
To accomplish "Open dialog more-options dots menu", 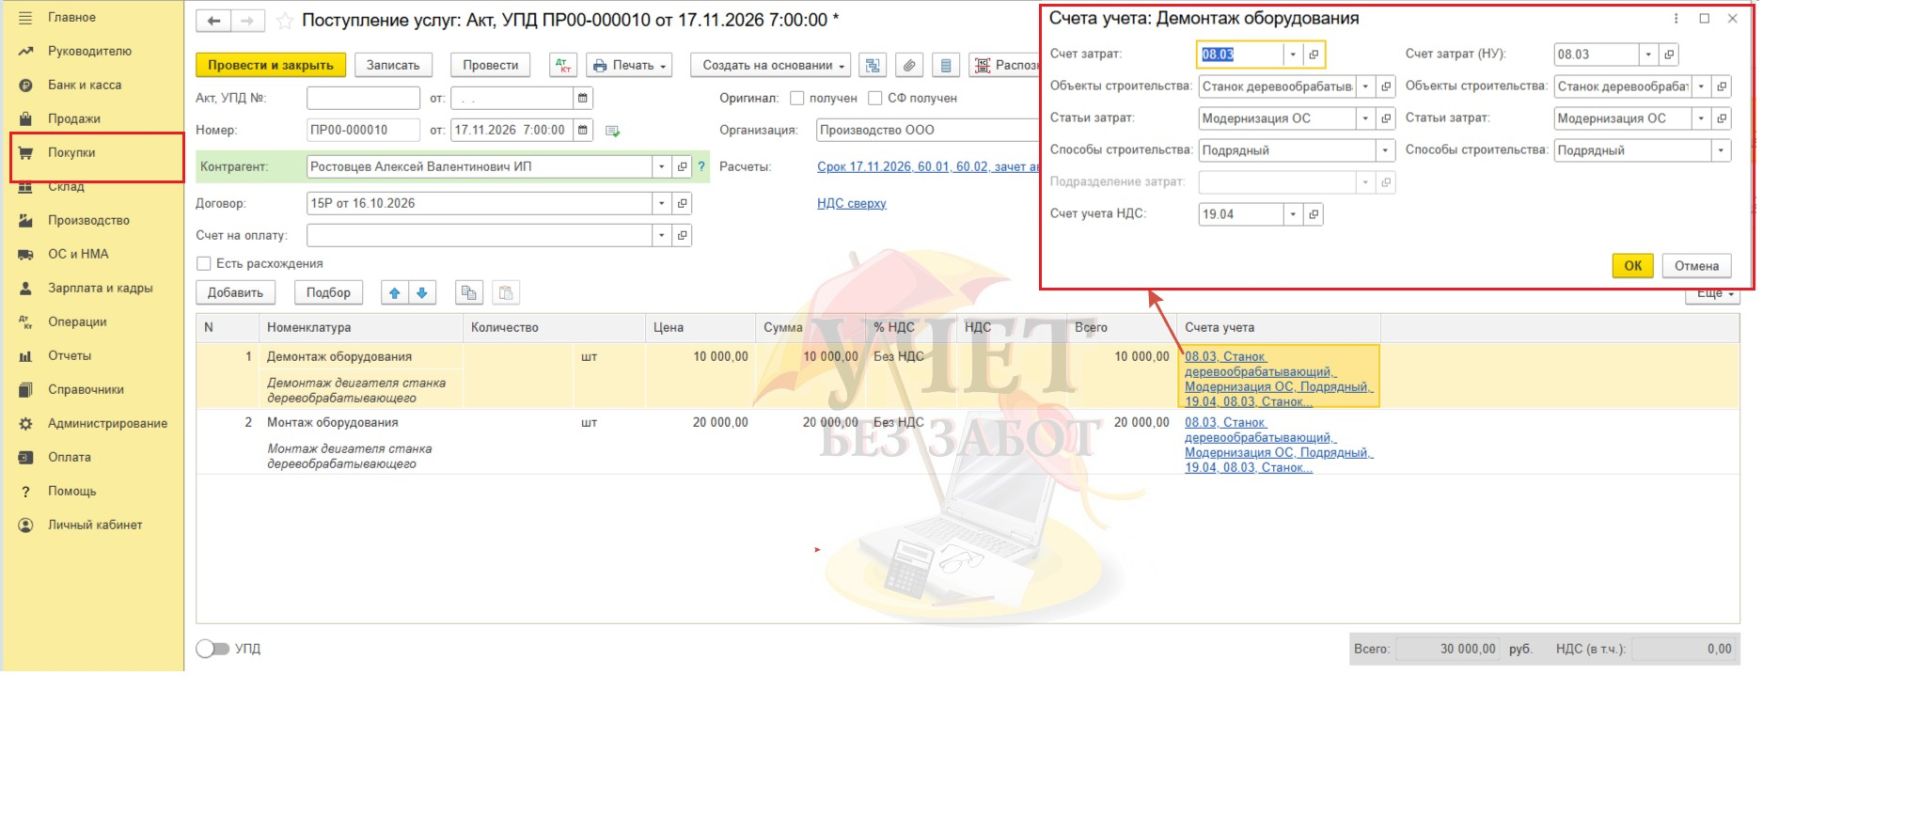I will coord(1676,18).
